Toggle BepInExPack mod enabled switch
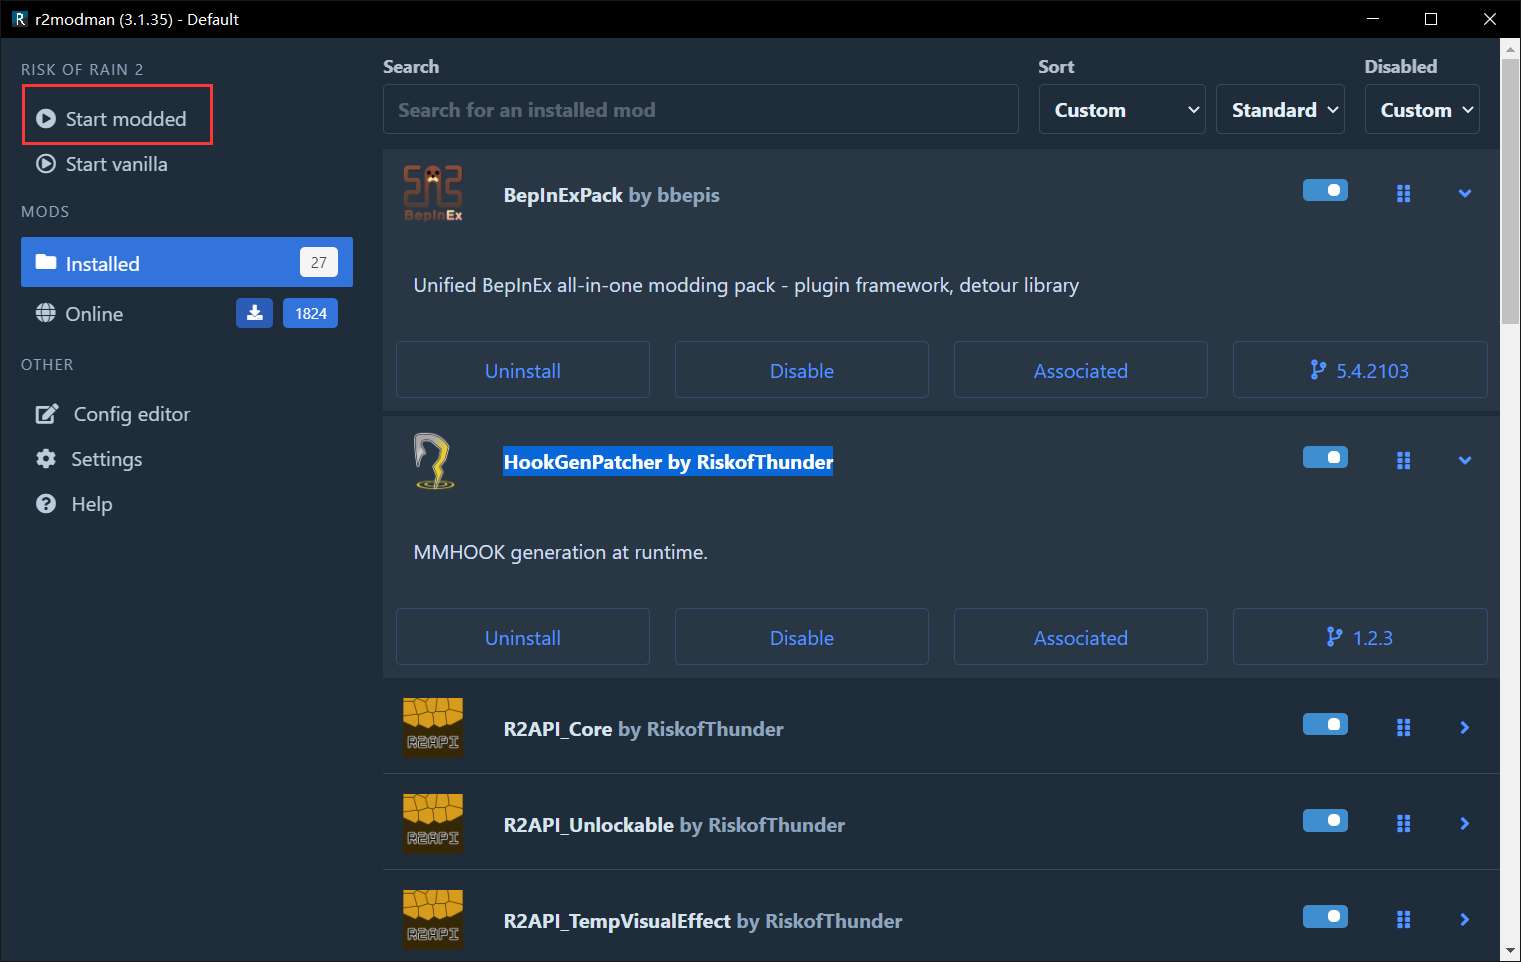The width and height of the screenshot is (1521, 962). click(1325, 190)
